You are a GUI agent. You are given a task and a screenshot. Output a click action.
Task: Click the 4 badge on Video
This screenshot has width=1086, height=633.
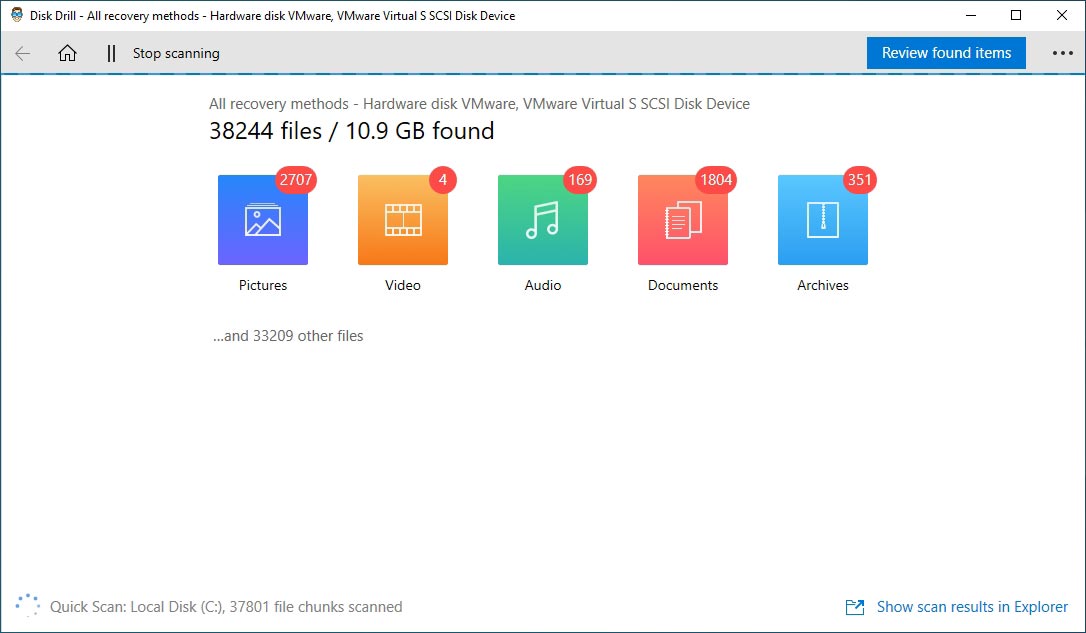click(x=443, y=180)
